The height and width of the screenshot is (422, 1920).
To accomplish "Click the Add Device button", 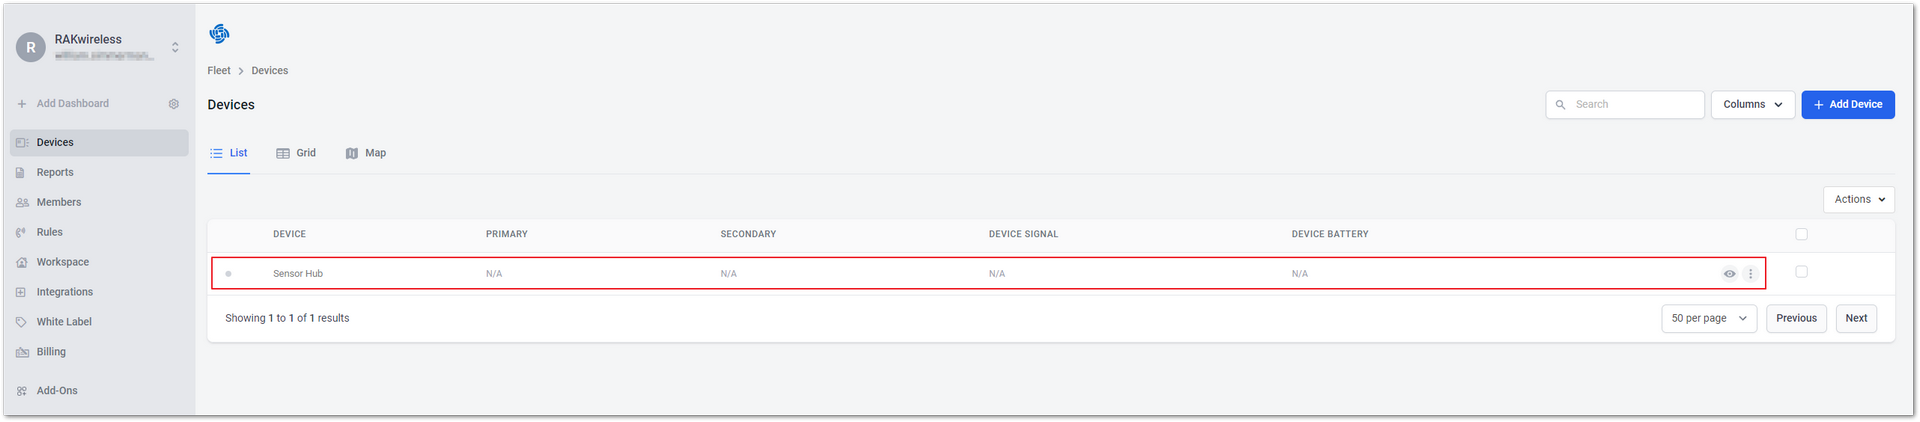I will click(1848, 105).
